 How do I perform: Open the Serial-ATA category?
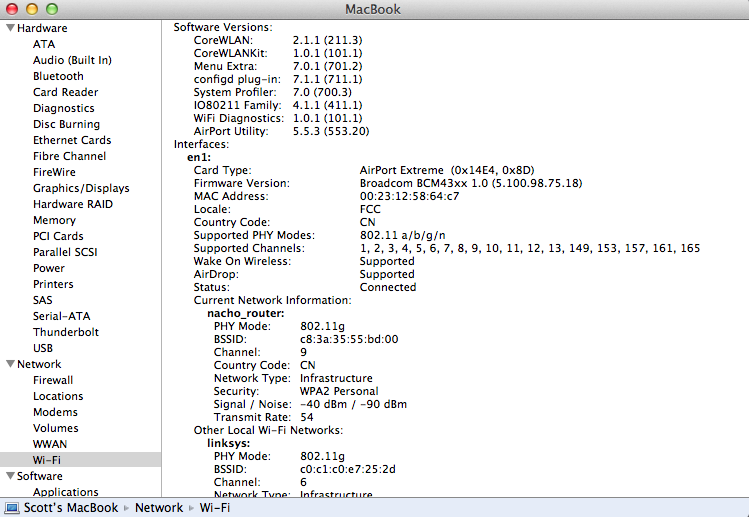(62, 316)
